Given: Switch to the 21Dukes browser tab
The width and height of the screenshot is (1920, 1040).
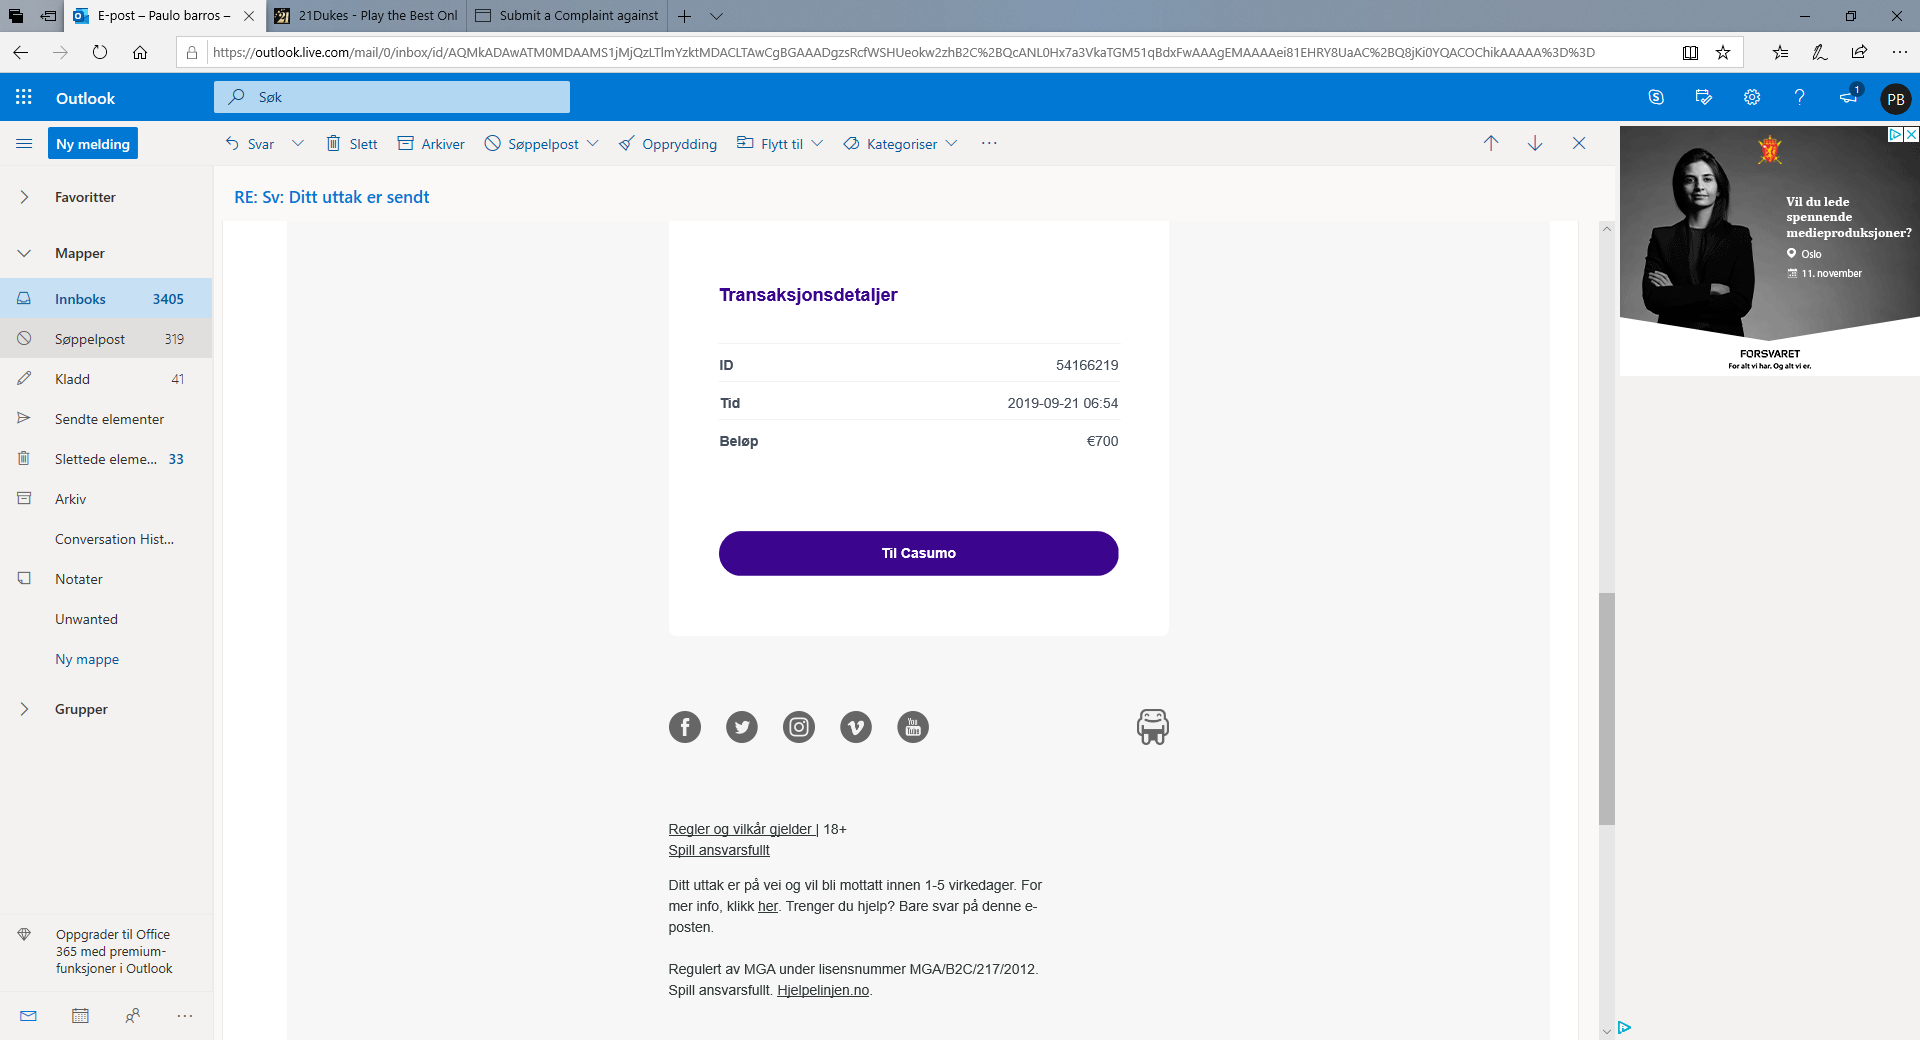Looking at the screenshot, I should (x=366, y=16).
